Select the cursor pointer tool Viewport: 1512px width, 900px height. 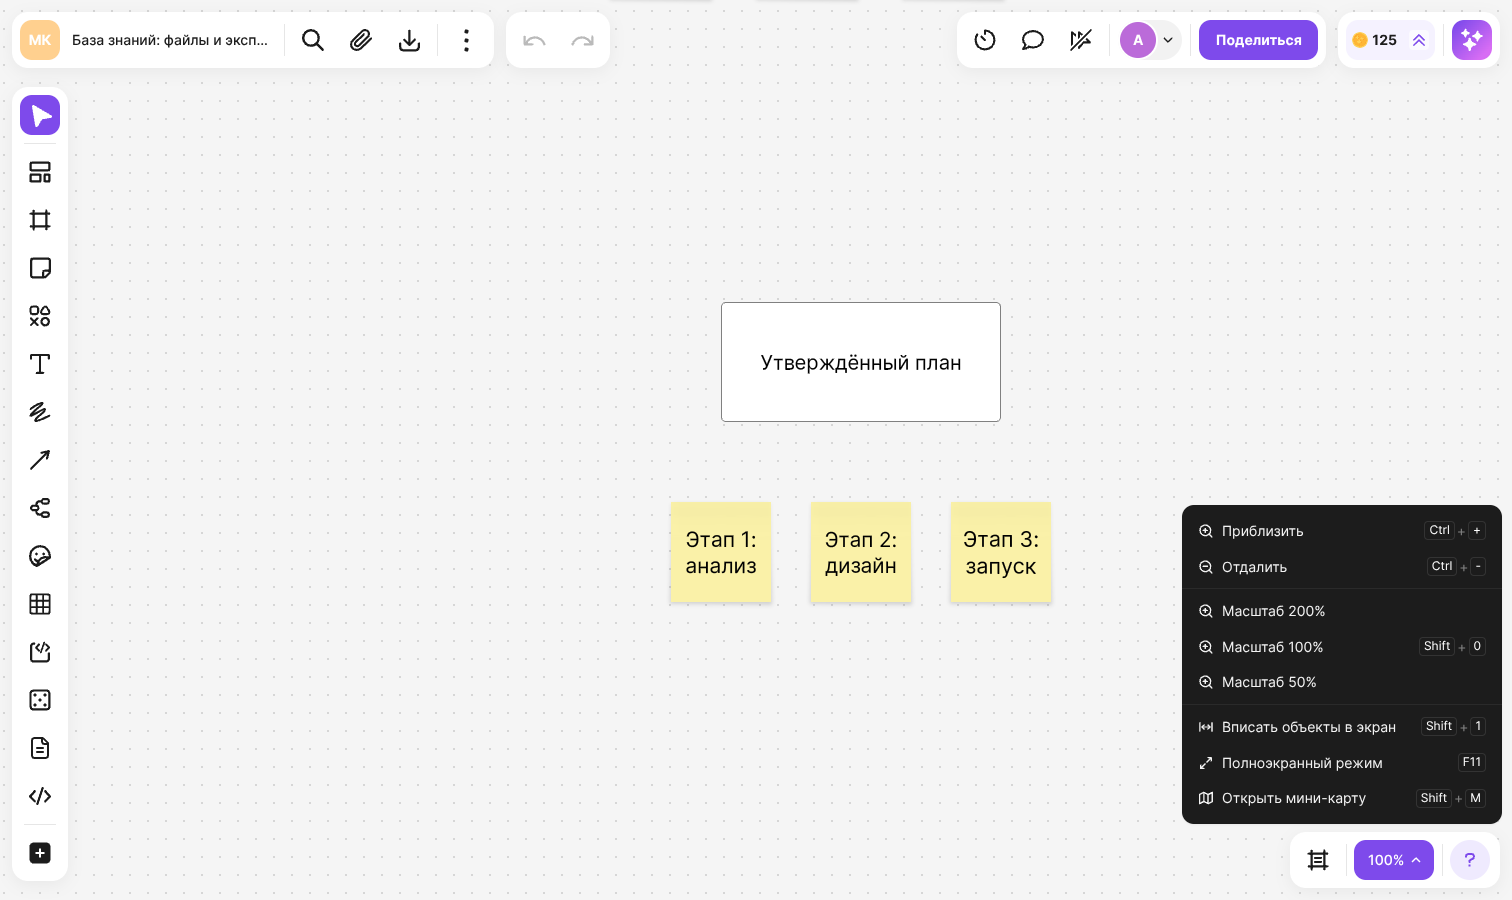tap(40, 115)
